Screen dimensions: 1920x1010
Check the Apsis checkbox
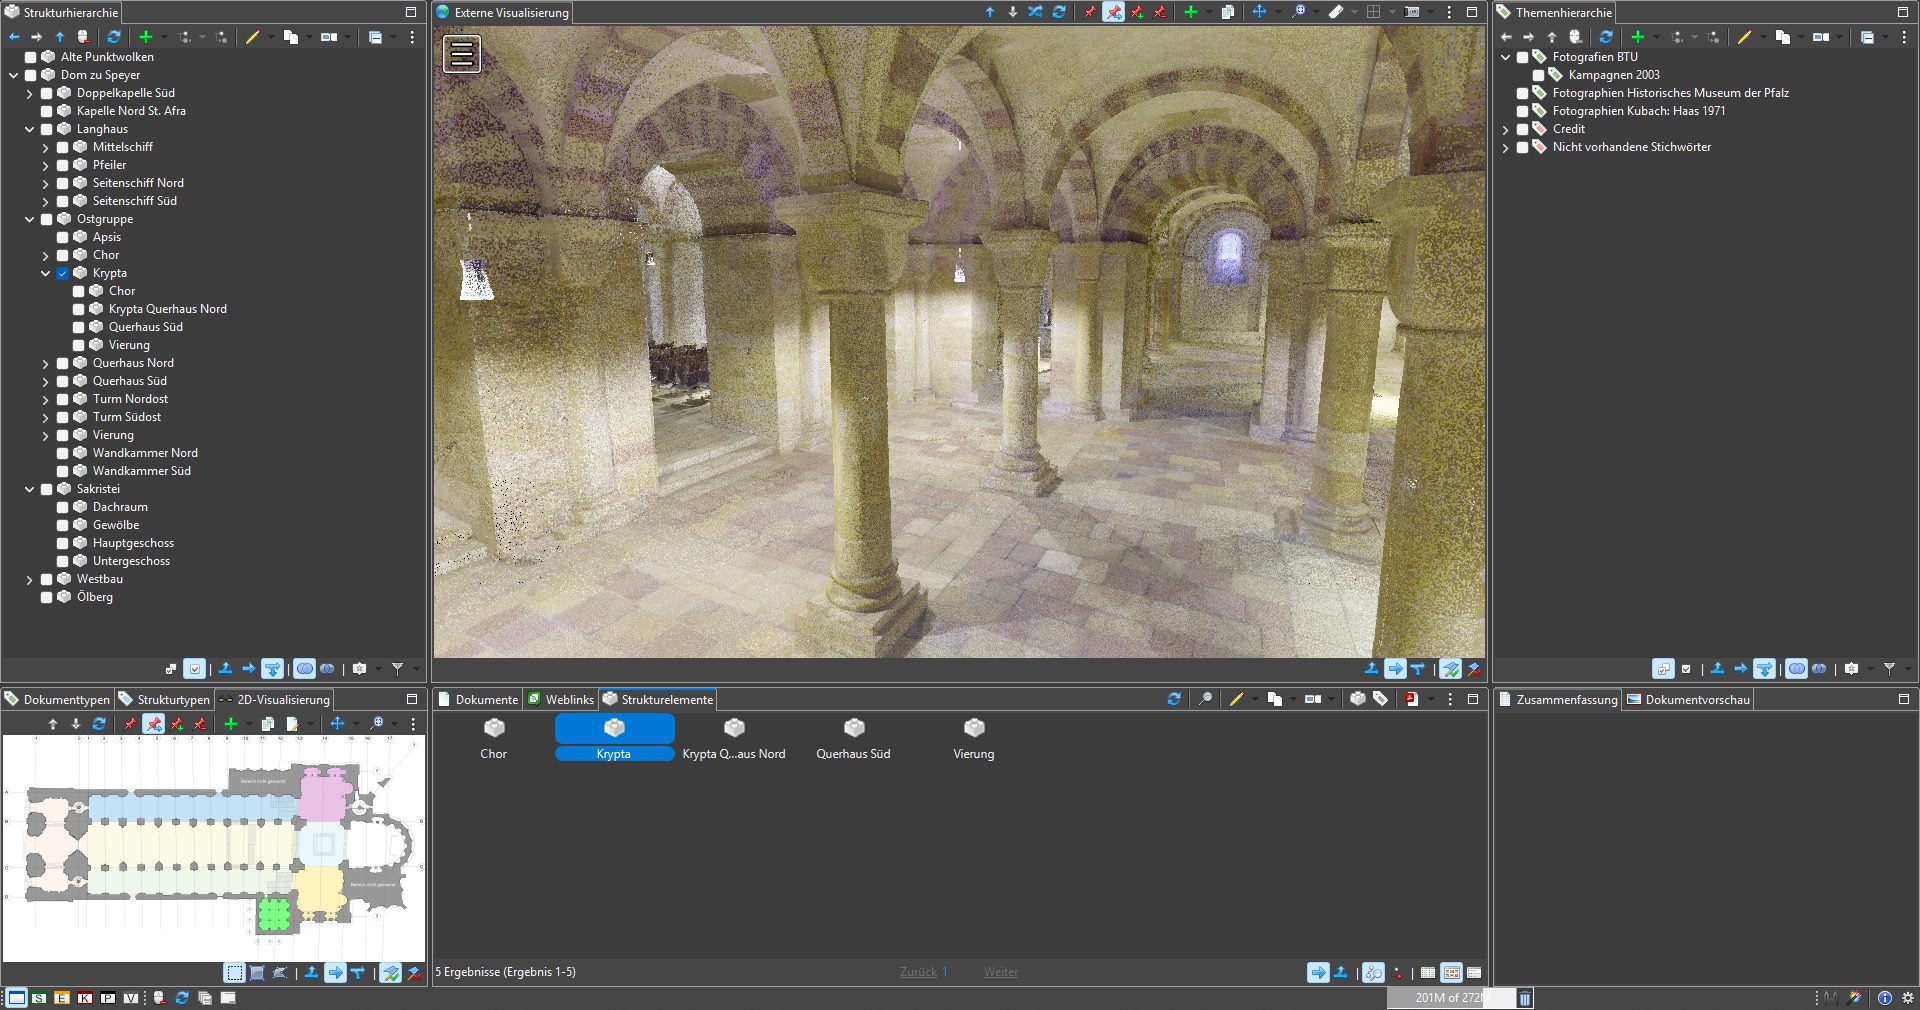pos(63,237)
